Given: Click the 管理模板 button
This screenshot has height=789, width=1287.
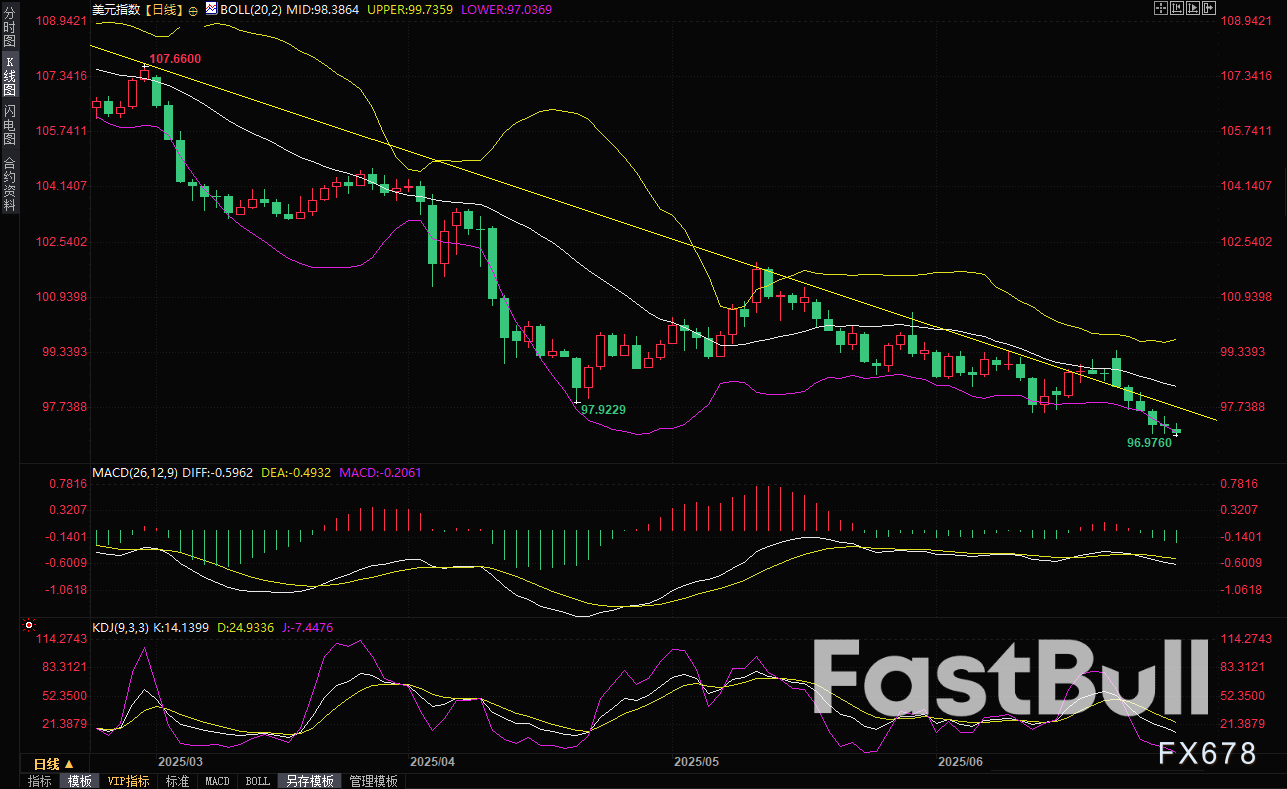Looking at the screenshot, I should coord(373,781).
